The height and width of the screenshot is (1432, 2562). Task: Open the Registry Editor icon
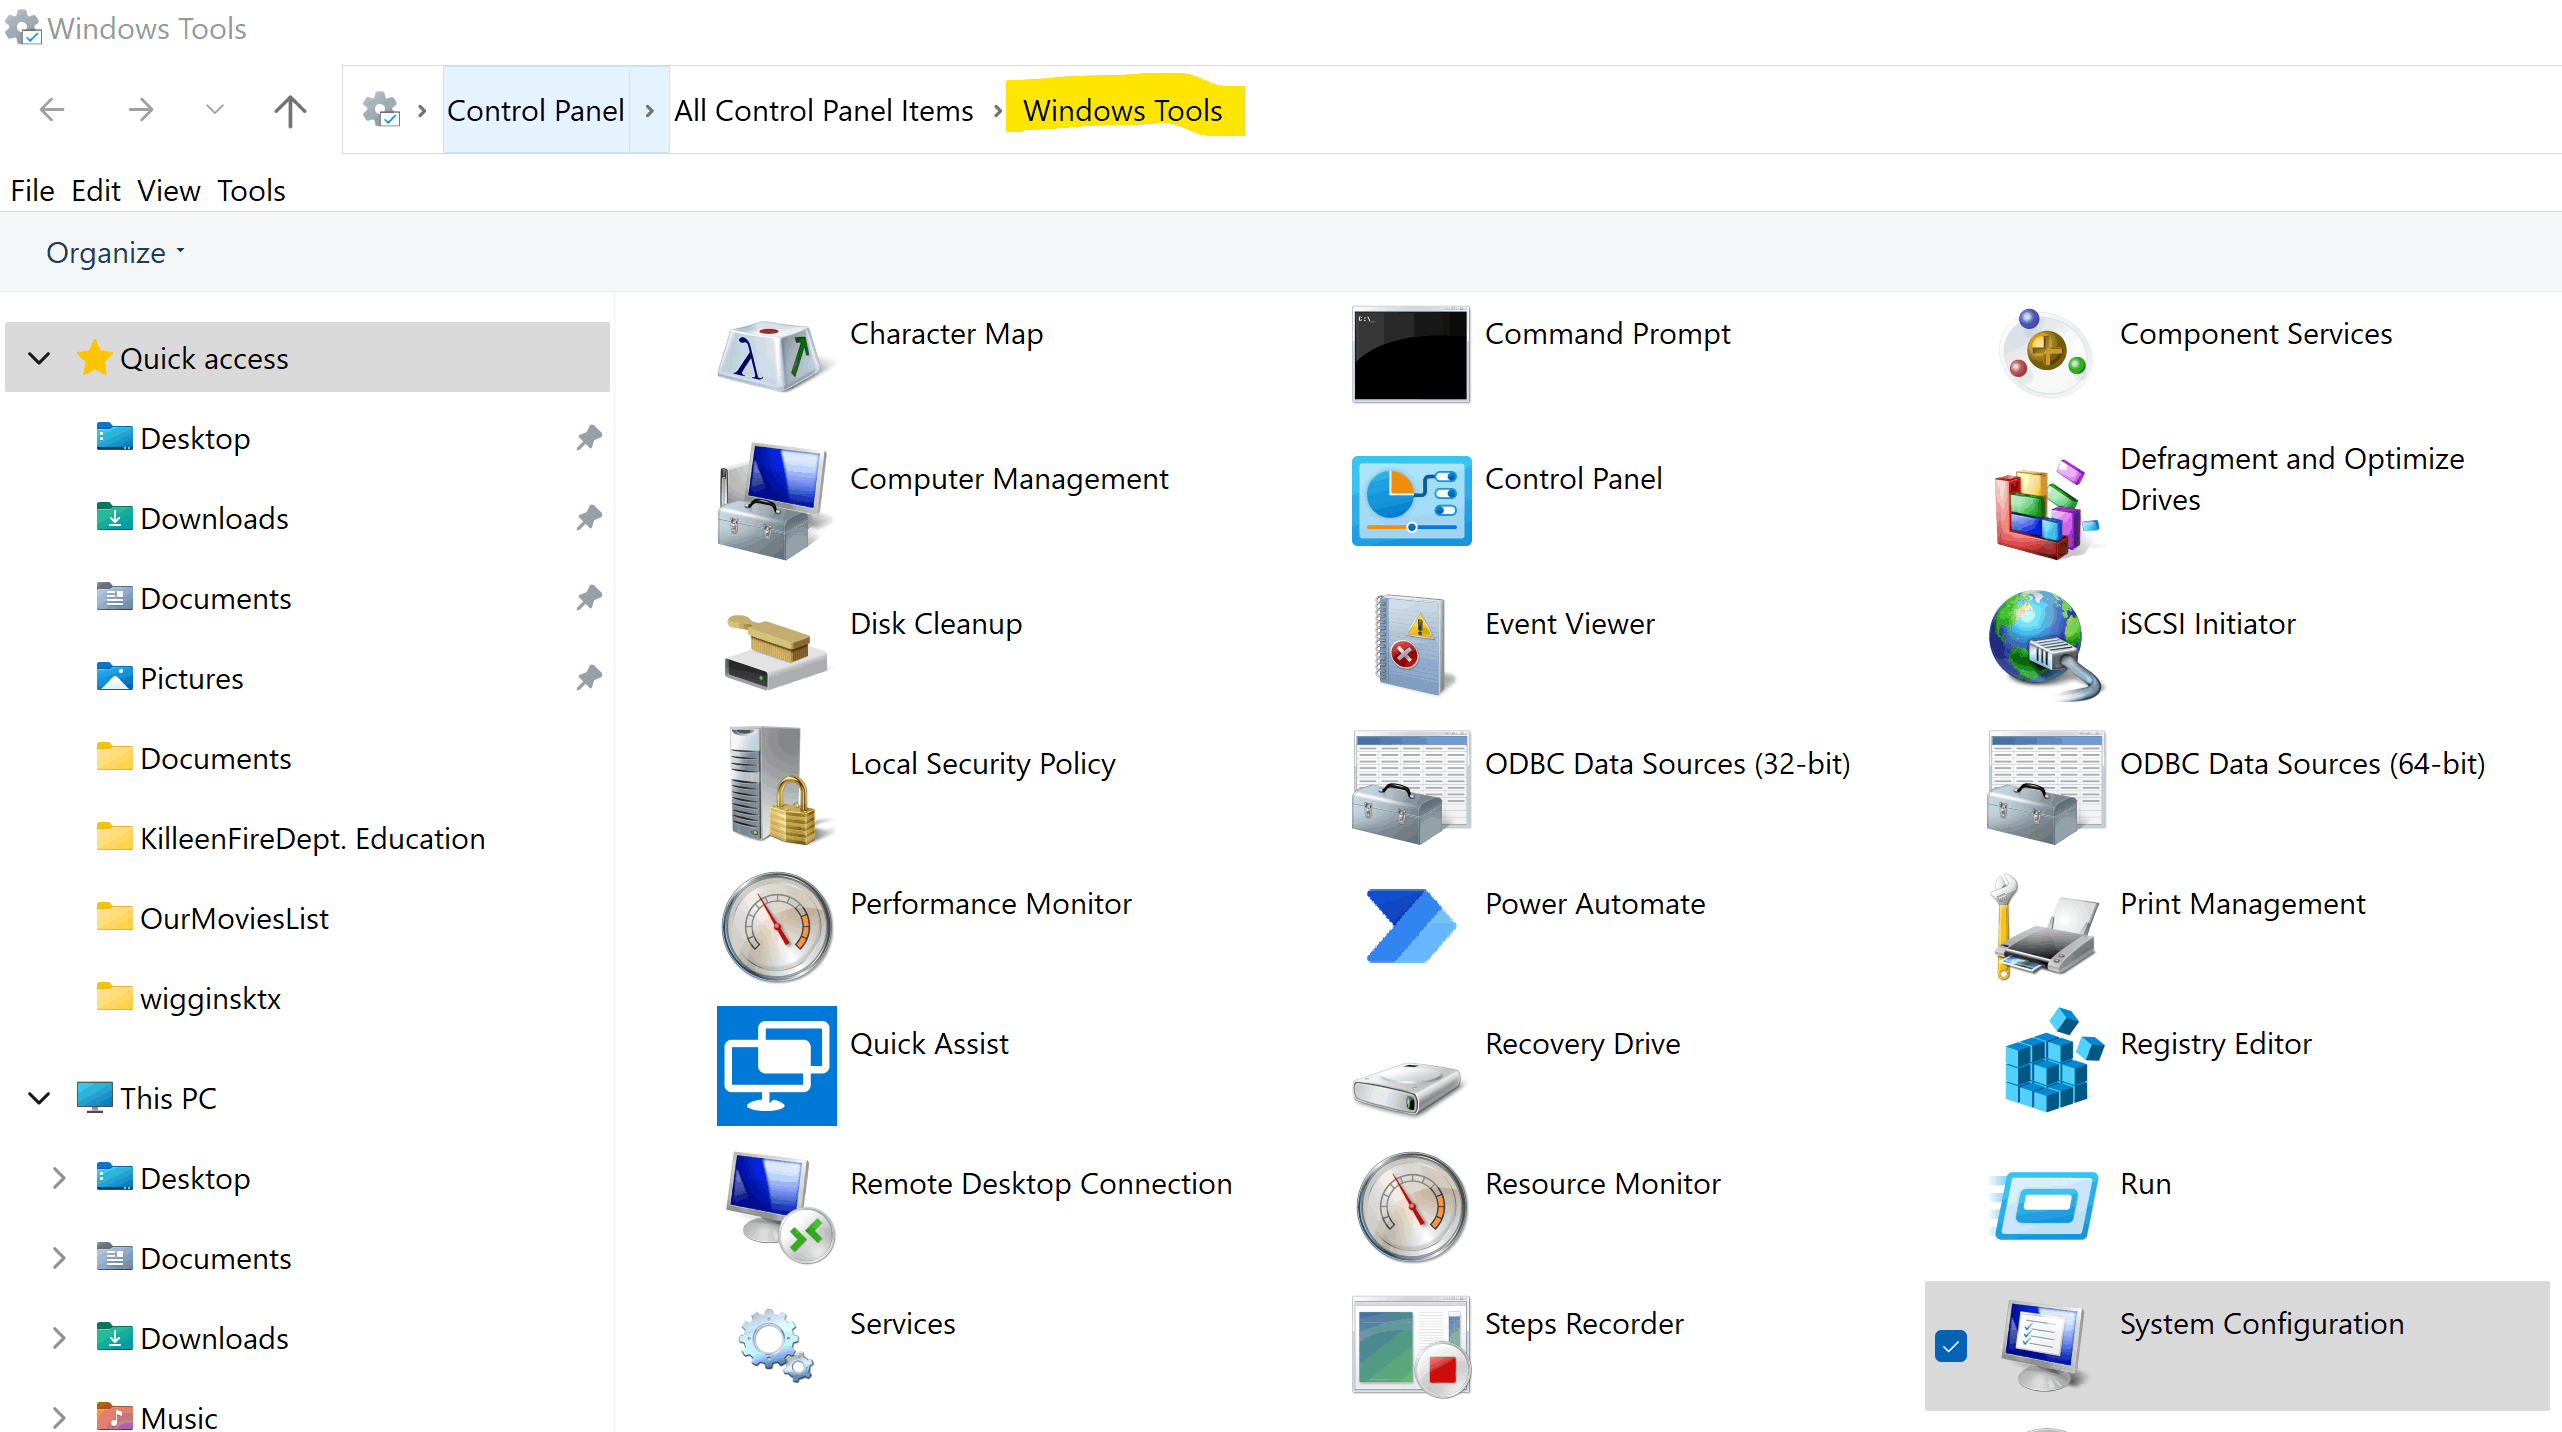click(2047, 1063)
